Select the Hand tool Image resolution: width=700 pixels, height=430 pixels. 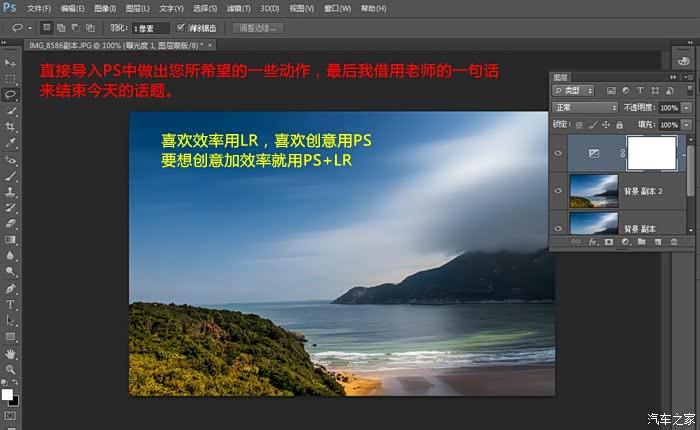click(x=10, y=353)
